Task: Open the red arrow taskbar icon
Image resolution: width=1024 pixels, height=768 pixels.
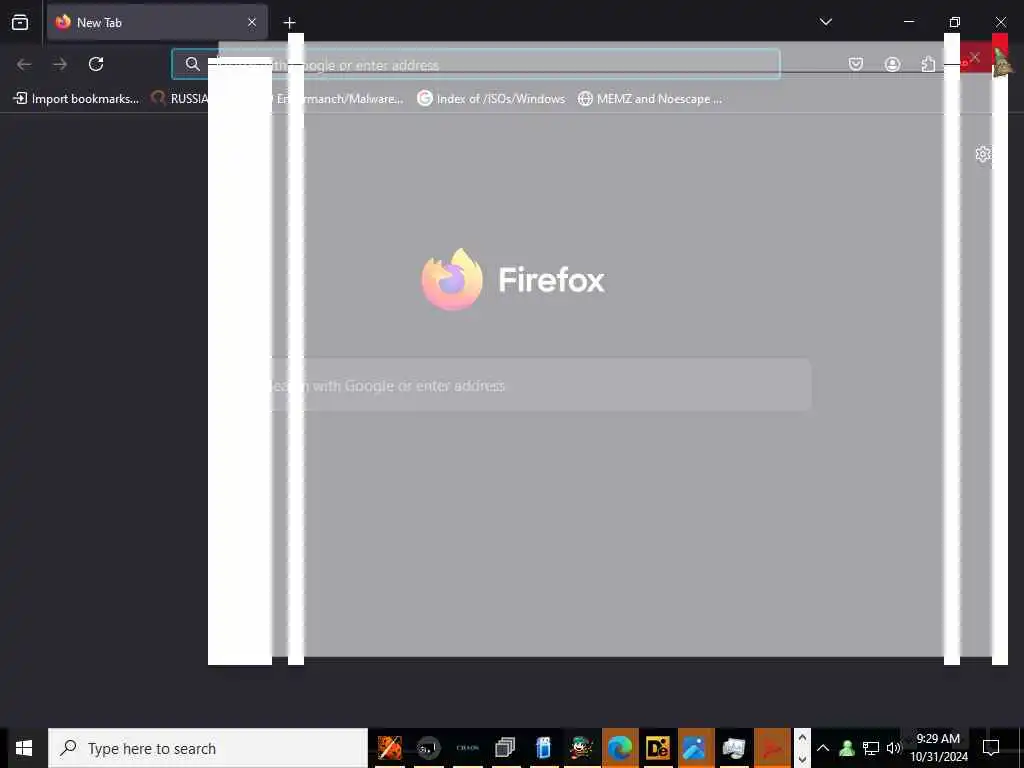Action: [772, 748]
